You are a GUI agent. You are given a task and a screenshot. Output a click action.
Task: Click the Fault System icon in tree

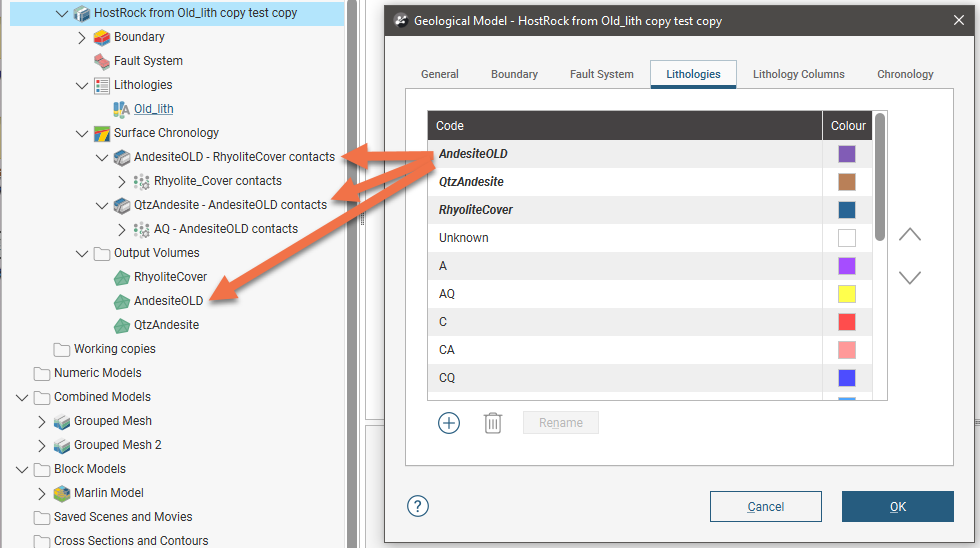[101, 61]
